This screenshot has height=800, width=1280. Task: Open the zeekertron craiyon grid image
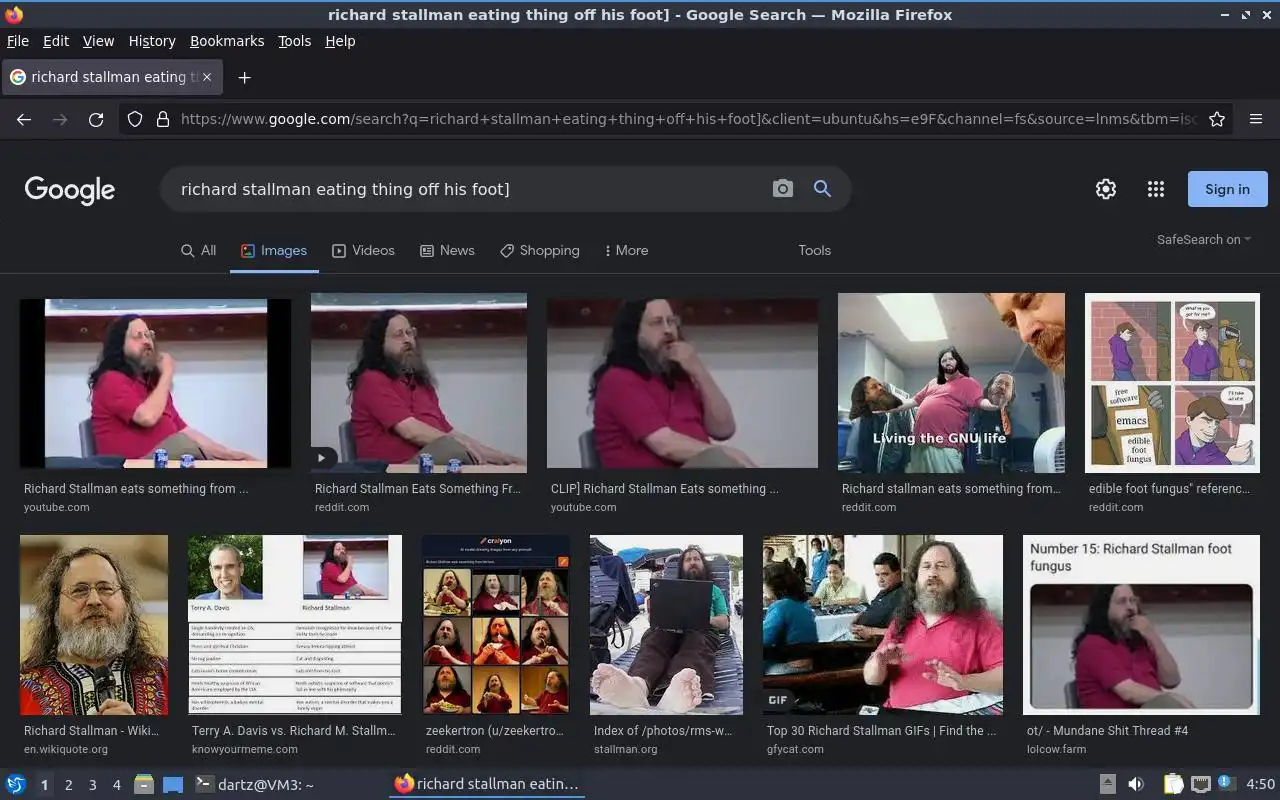pos(496,625)
